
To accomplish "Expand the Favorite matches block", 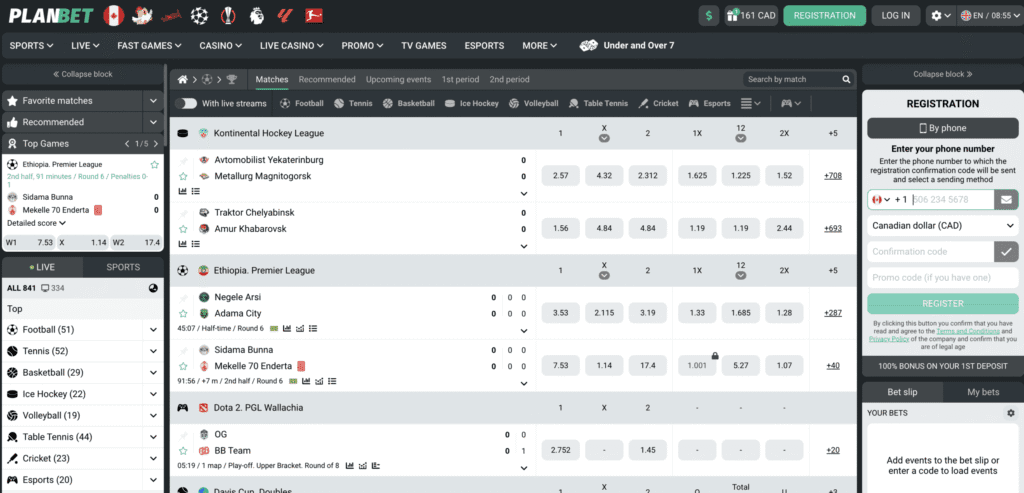I will (x=153, y=101).
